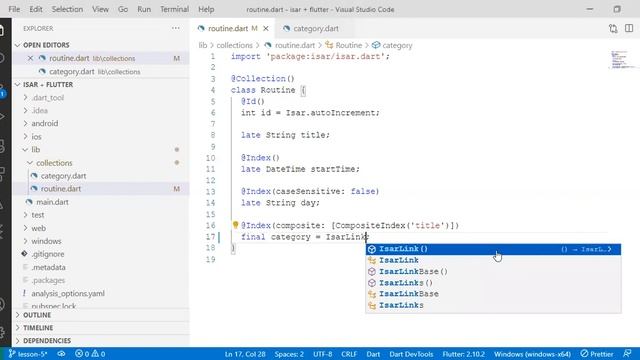Image resolution: width=640 pixels, height=360 pixels.
Task: Click the open changes icon in editor toolbar
Action: [613, 28]
